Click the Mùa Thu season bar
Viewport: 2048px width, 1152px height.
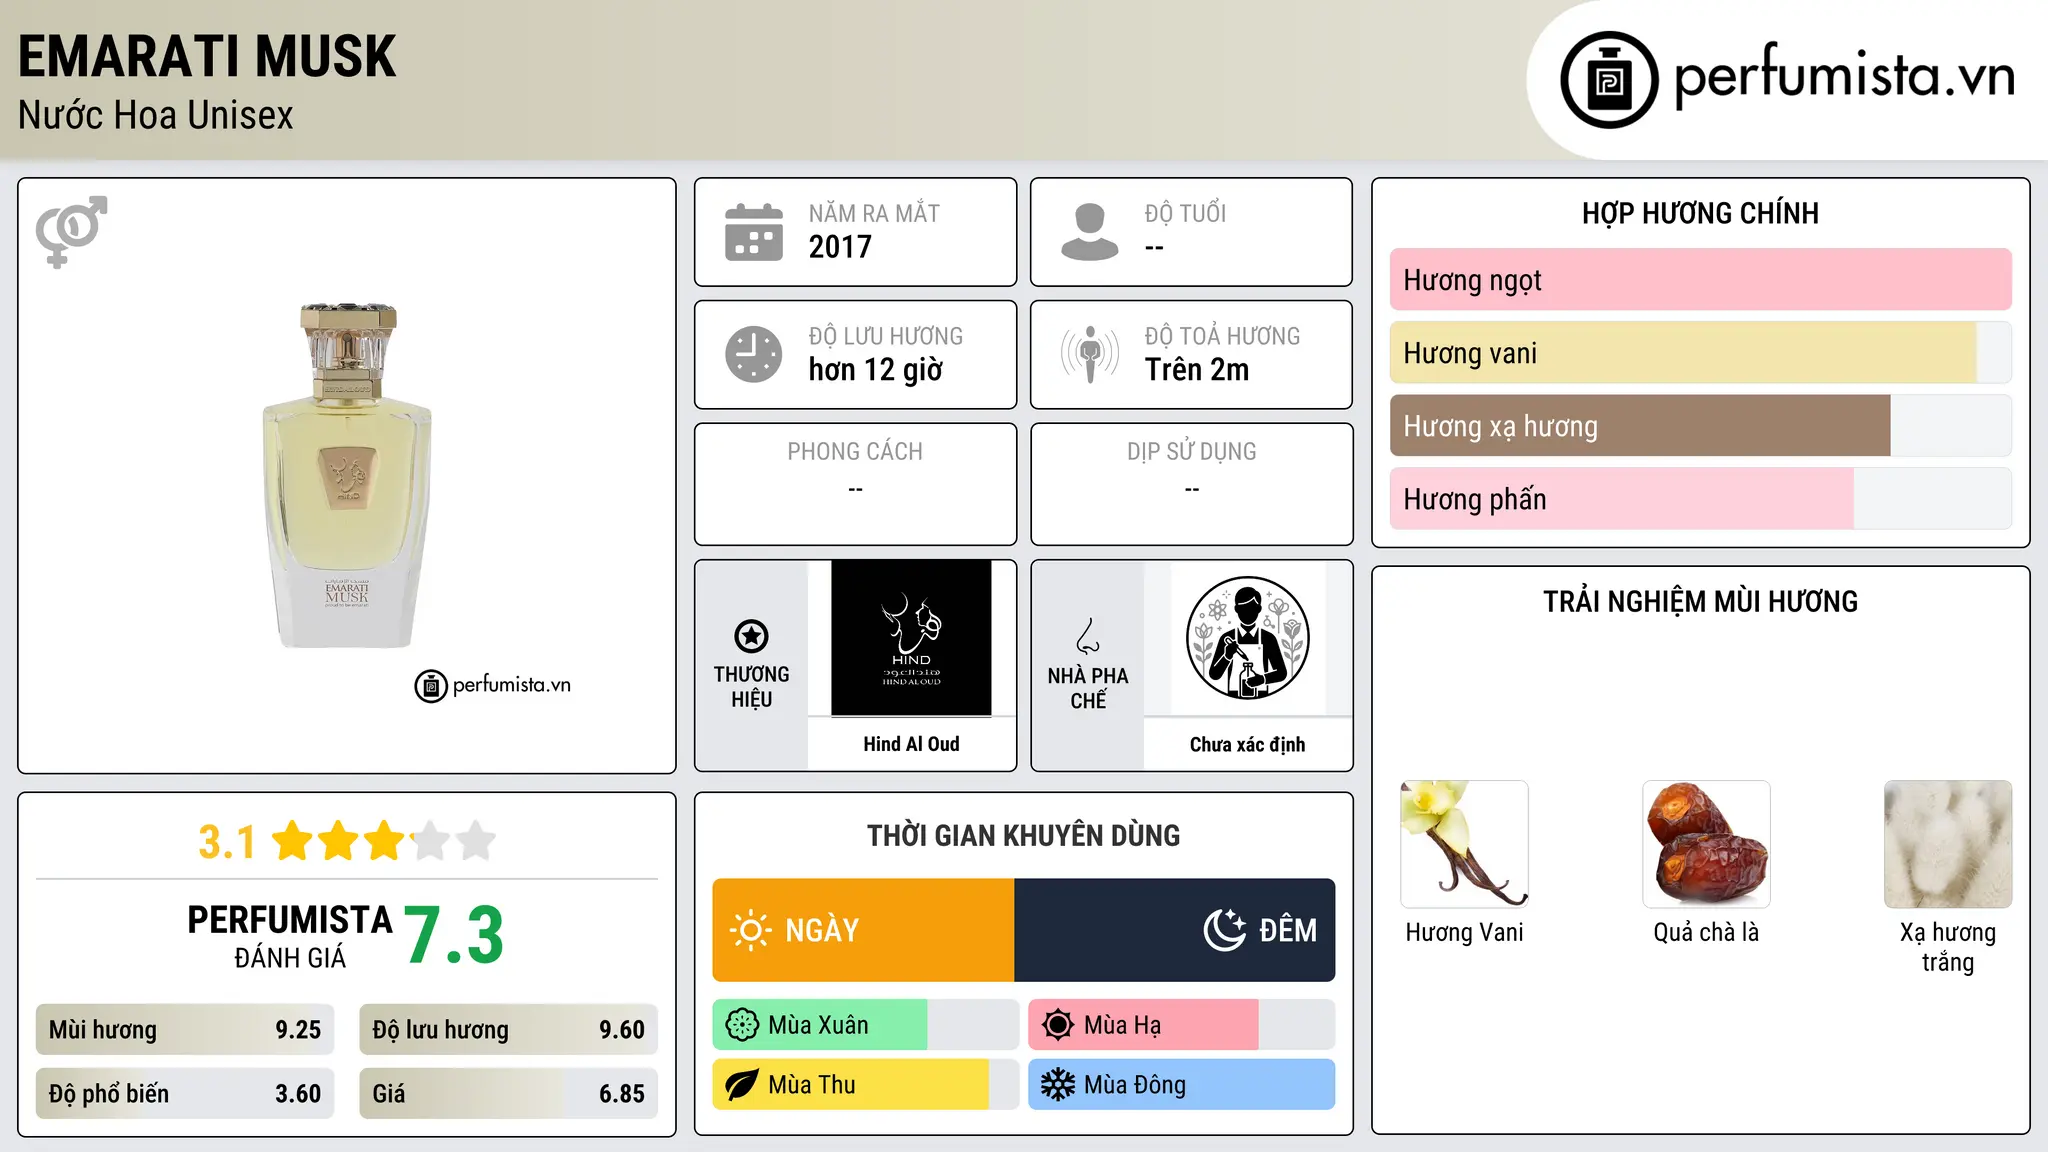tap(866, 1085)
